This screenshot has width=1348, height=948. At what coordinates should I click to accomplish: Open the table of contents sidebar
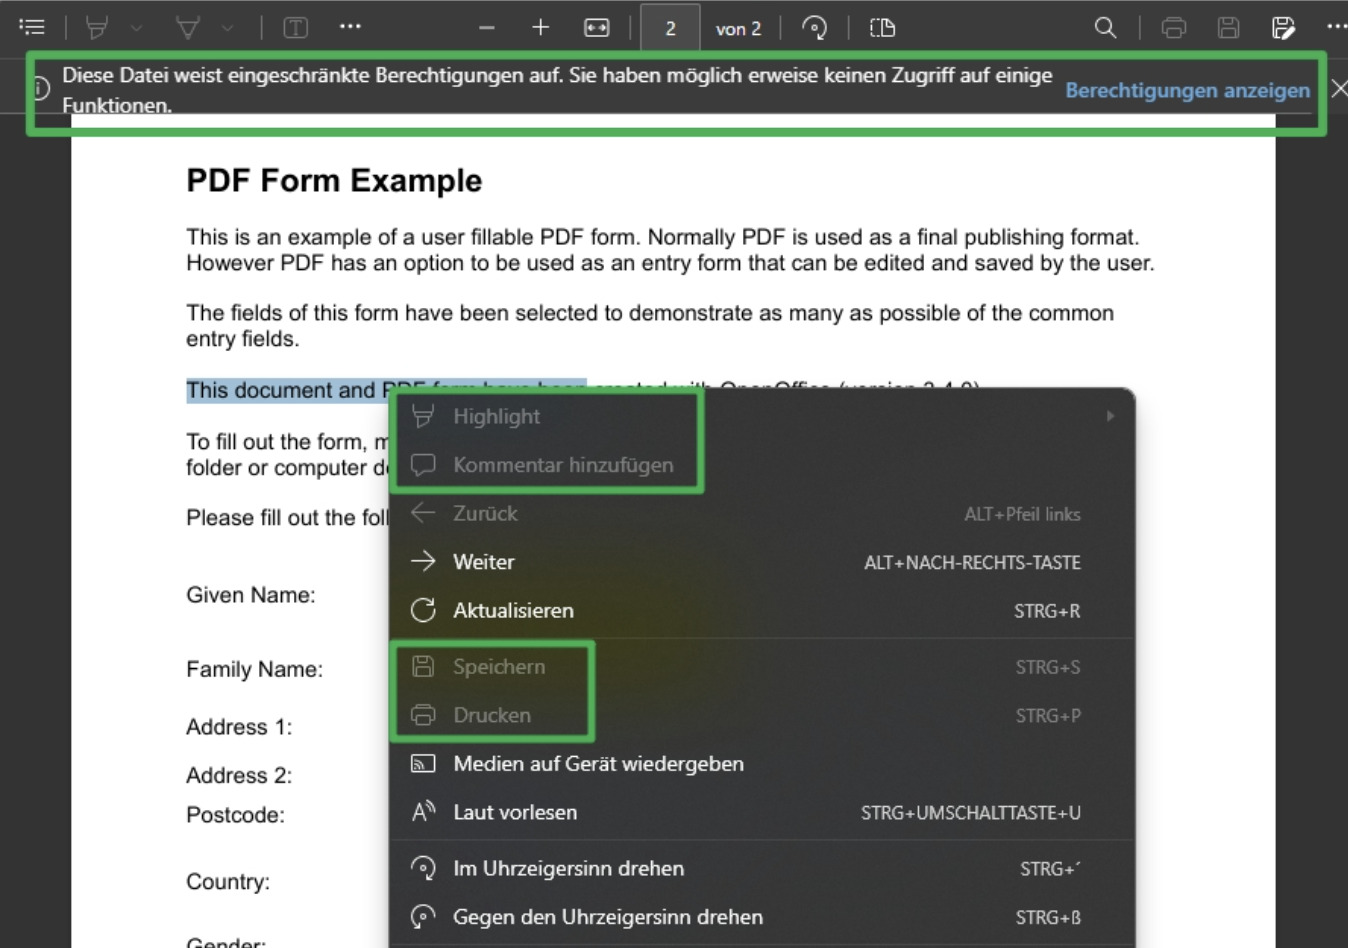point(32,28)
